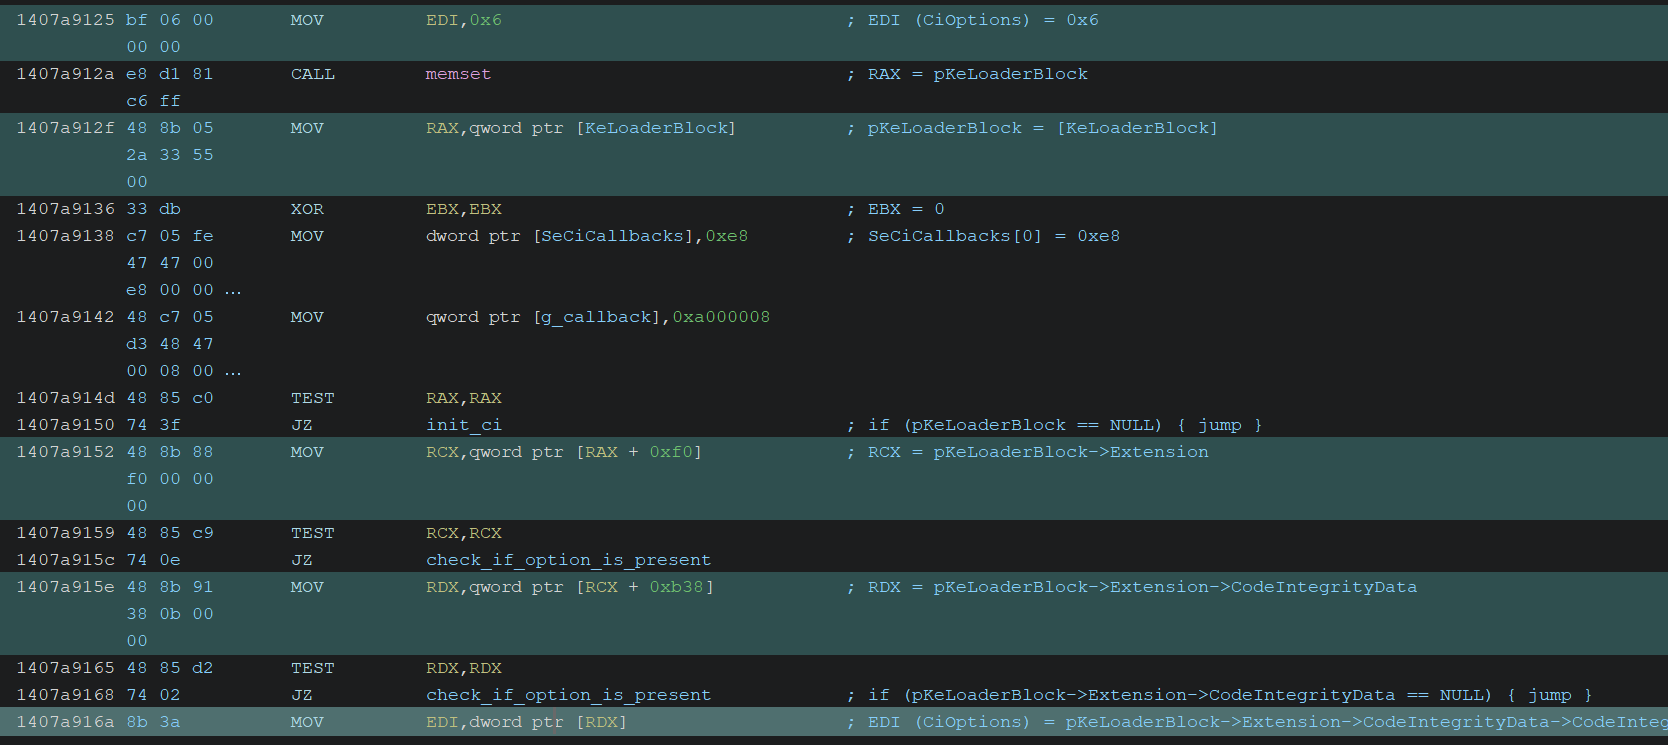Click the RDX,RDX operand
This screenshot has height=745, width=1668.
(x=464, y=668)
